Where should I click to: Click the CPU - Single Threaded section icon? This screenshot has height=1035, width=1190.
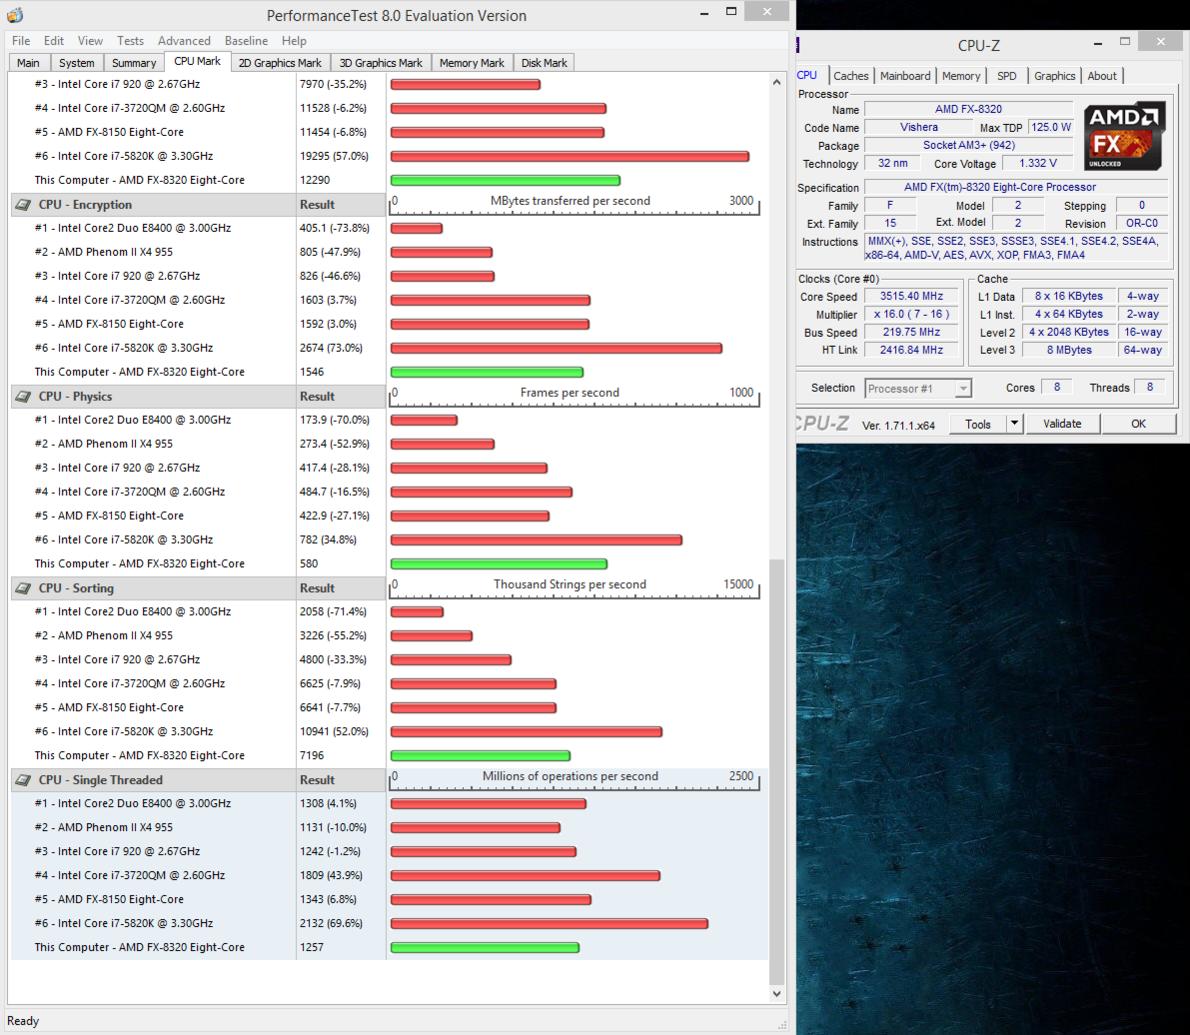[24, 780]
